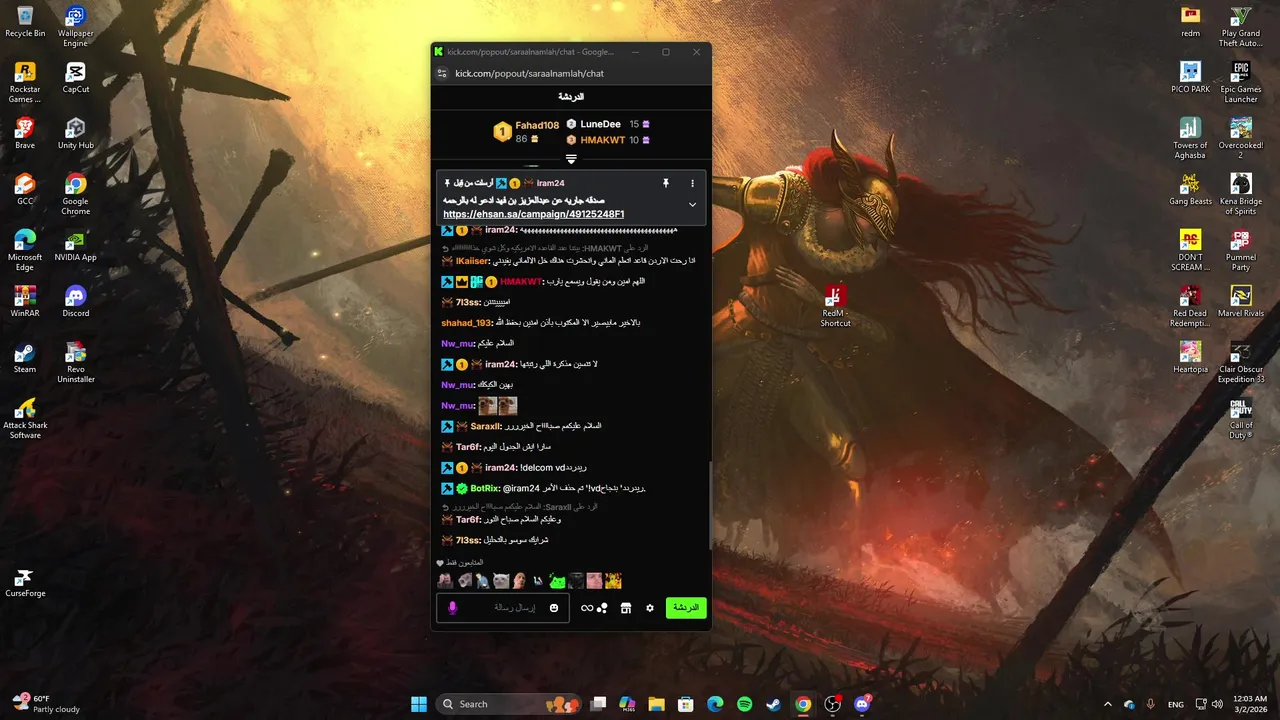1280x720 pixels.
Task: Click the infinity points icon in chat
Action: 587,608
